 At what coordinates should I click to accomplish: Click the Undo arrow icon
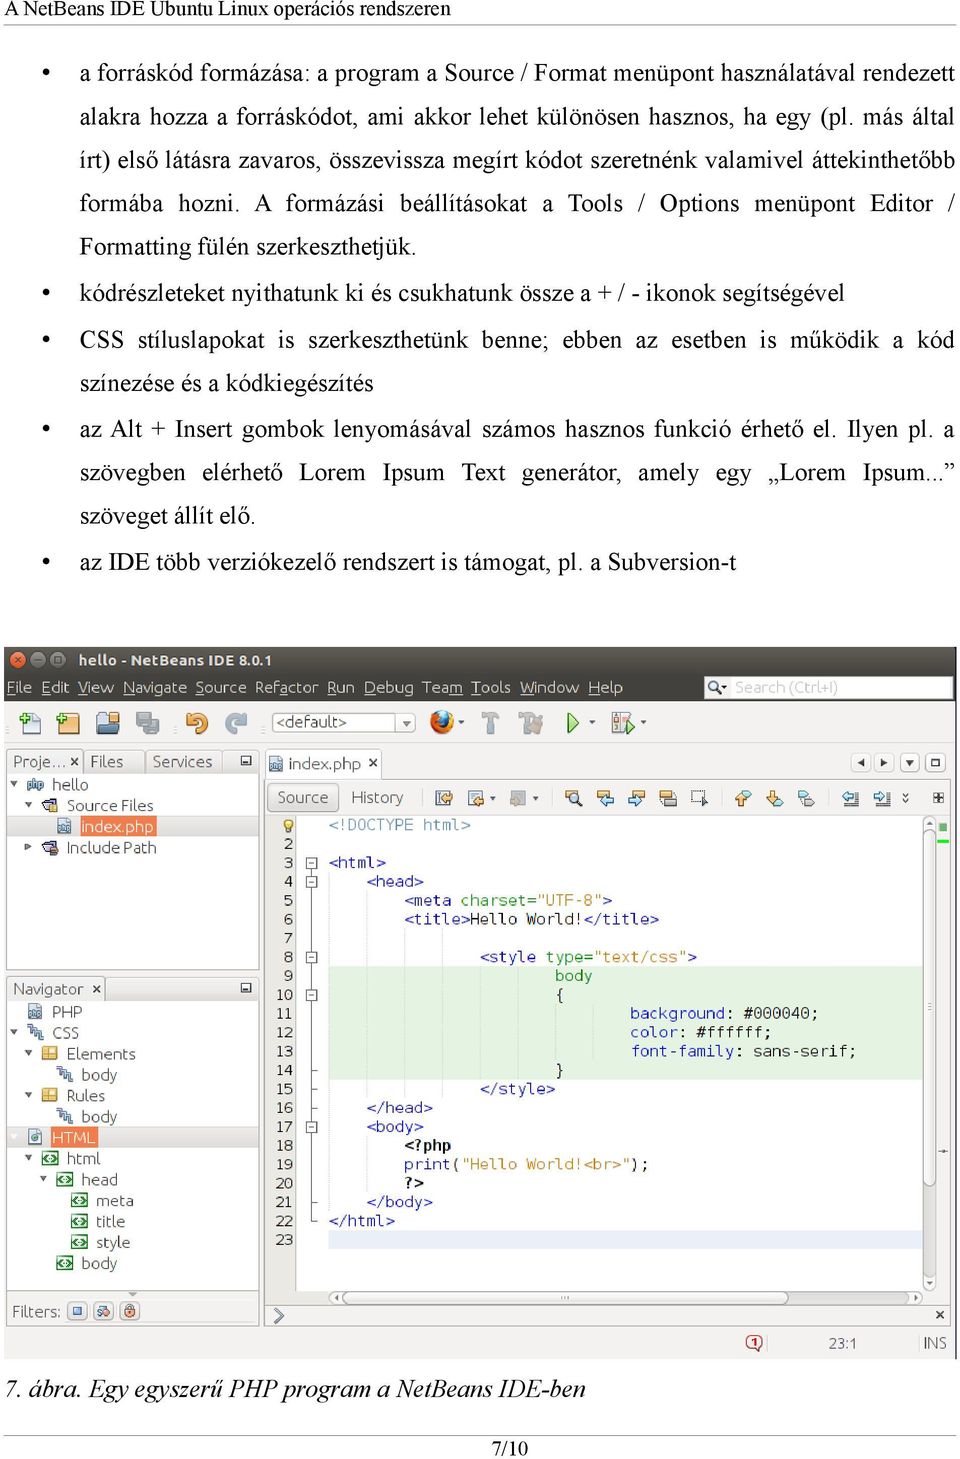pos(197,723)
